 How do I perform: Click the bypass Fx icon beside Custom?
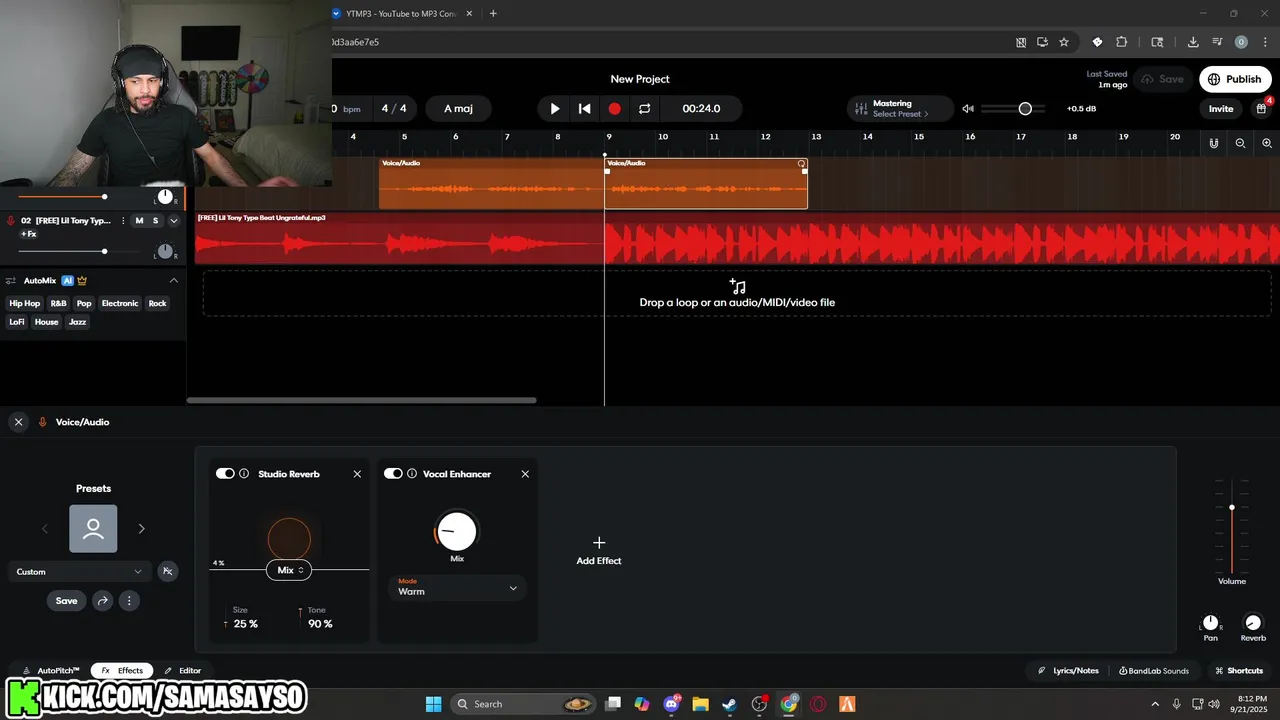coord(168,572)
